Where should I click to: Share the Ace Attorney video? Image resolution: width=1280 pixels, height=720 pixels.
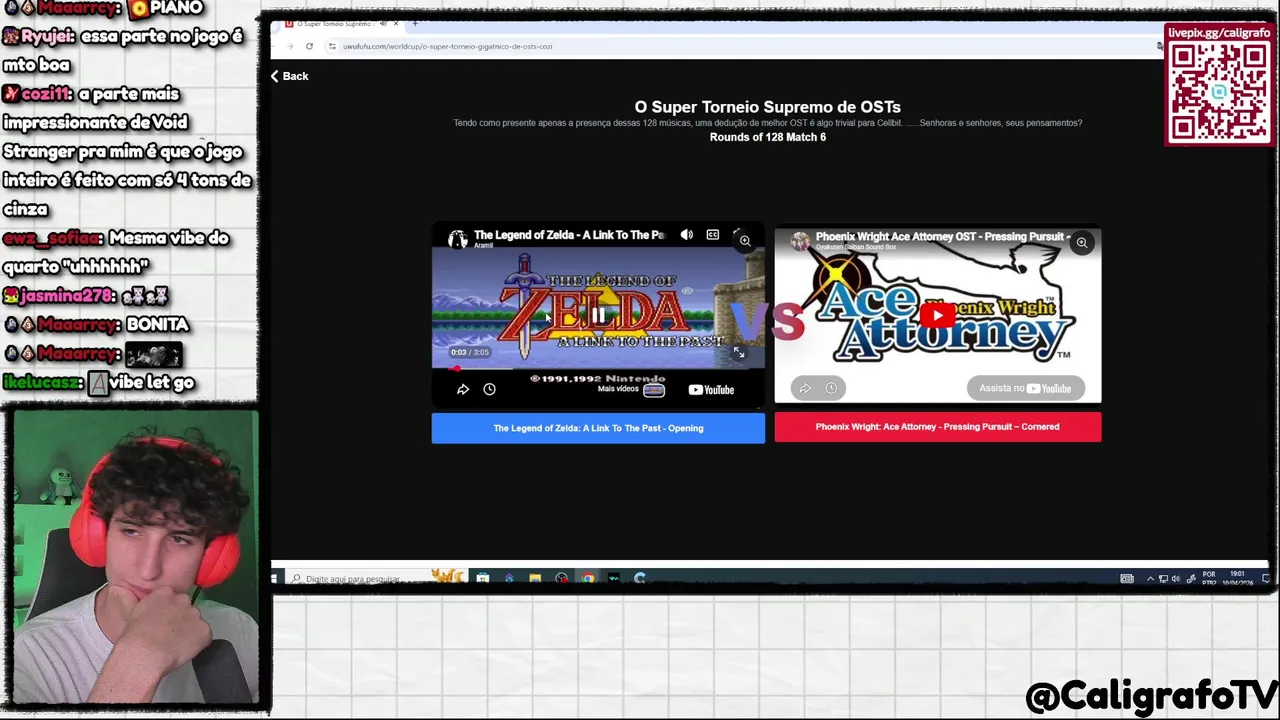[805, 388]
